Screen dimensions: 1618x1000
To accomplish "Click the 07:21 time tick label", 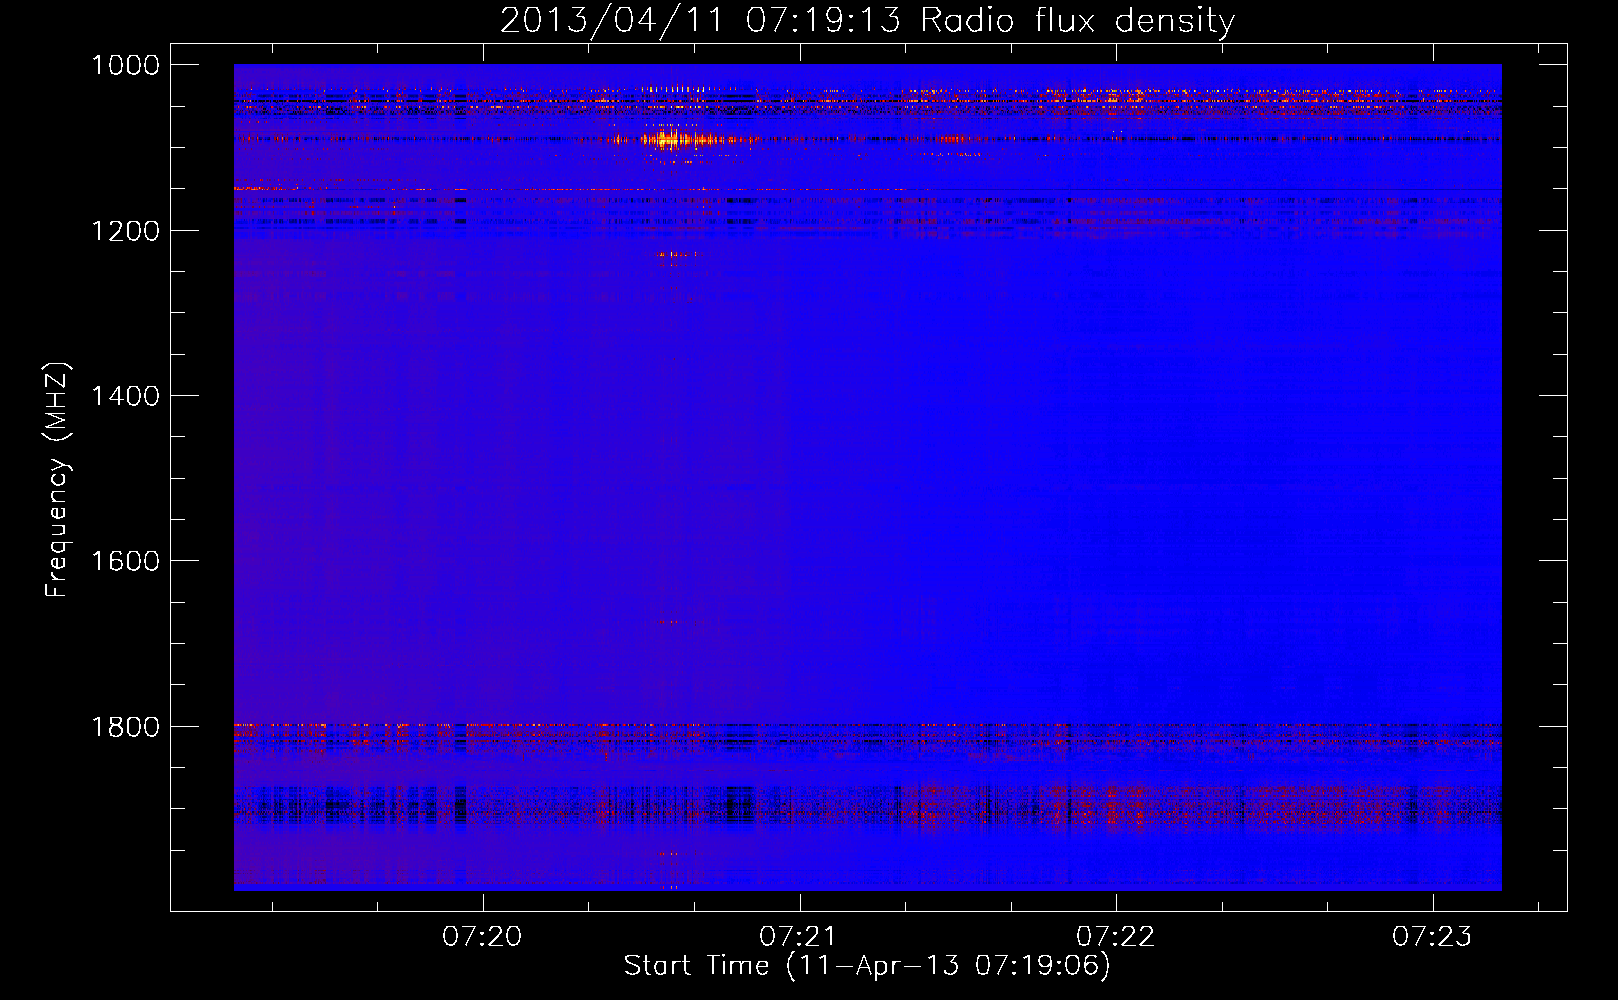I will pos(799,937).
